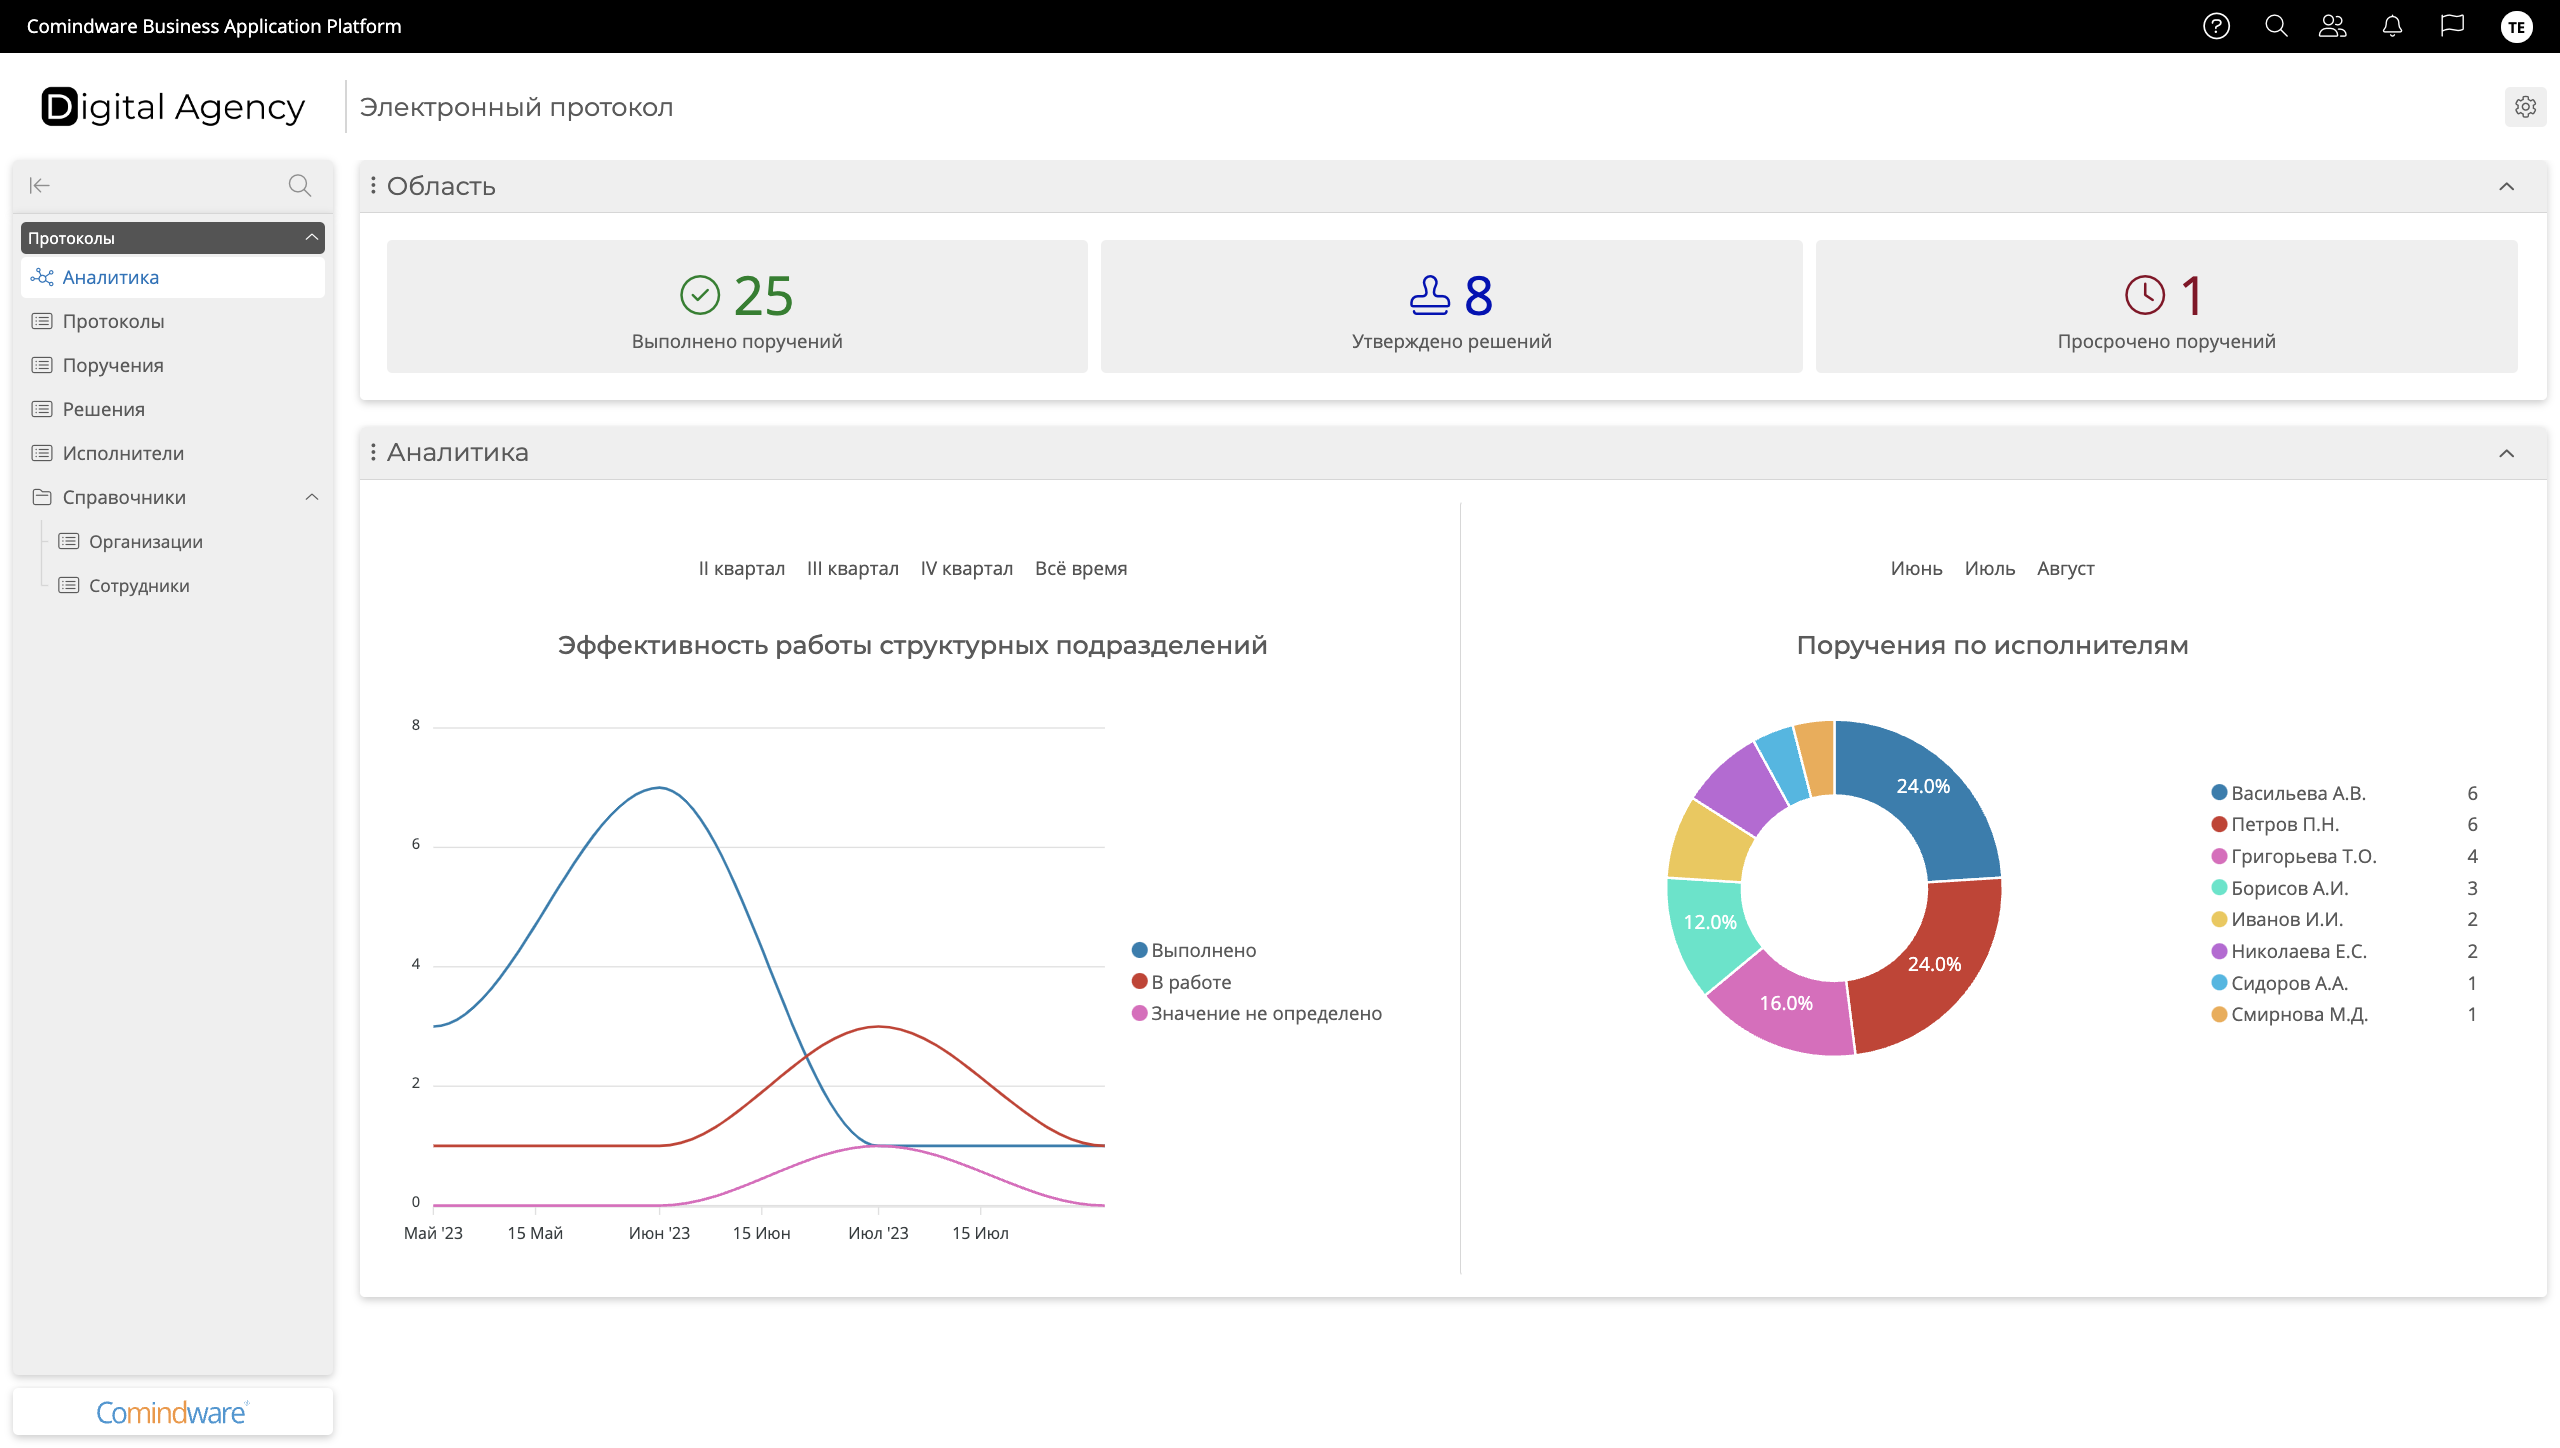
Task: Open Решения in sidebar
Action: [x=173, y=409]
